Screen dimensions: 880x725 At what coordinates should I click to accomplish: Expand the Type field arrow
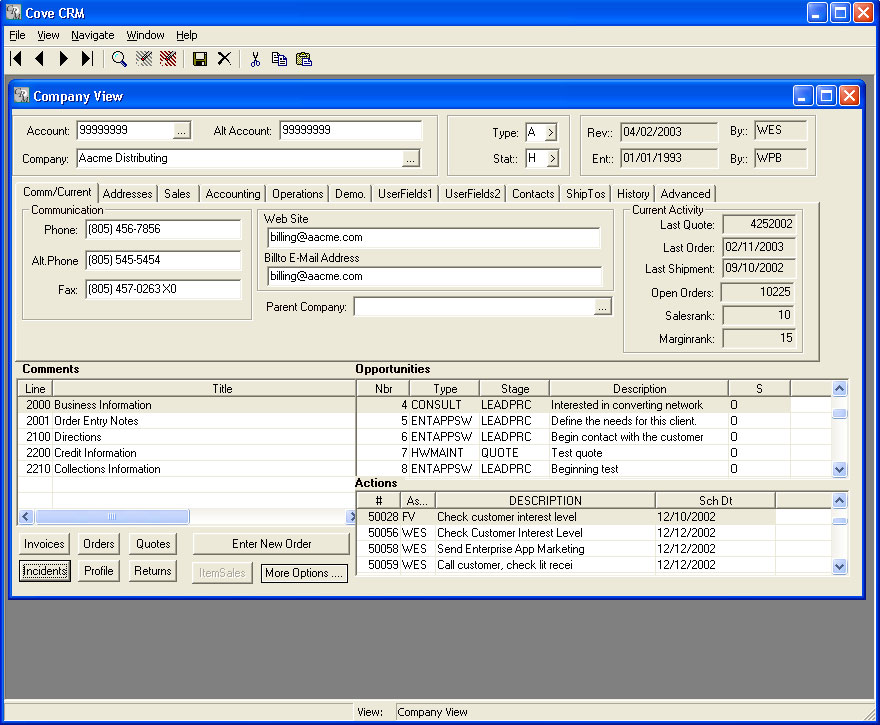[x=551, y=132]
